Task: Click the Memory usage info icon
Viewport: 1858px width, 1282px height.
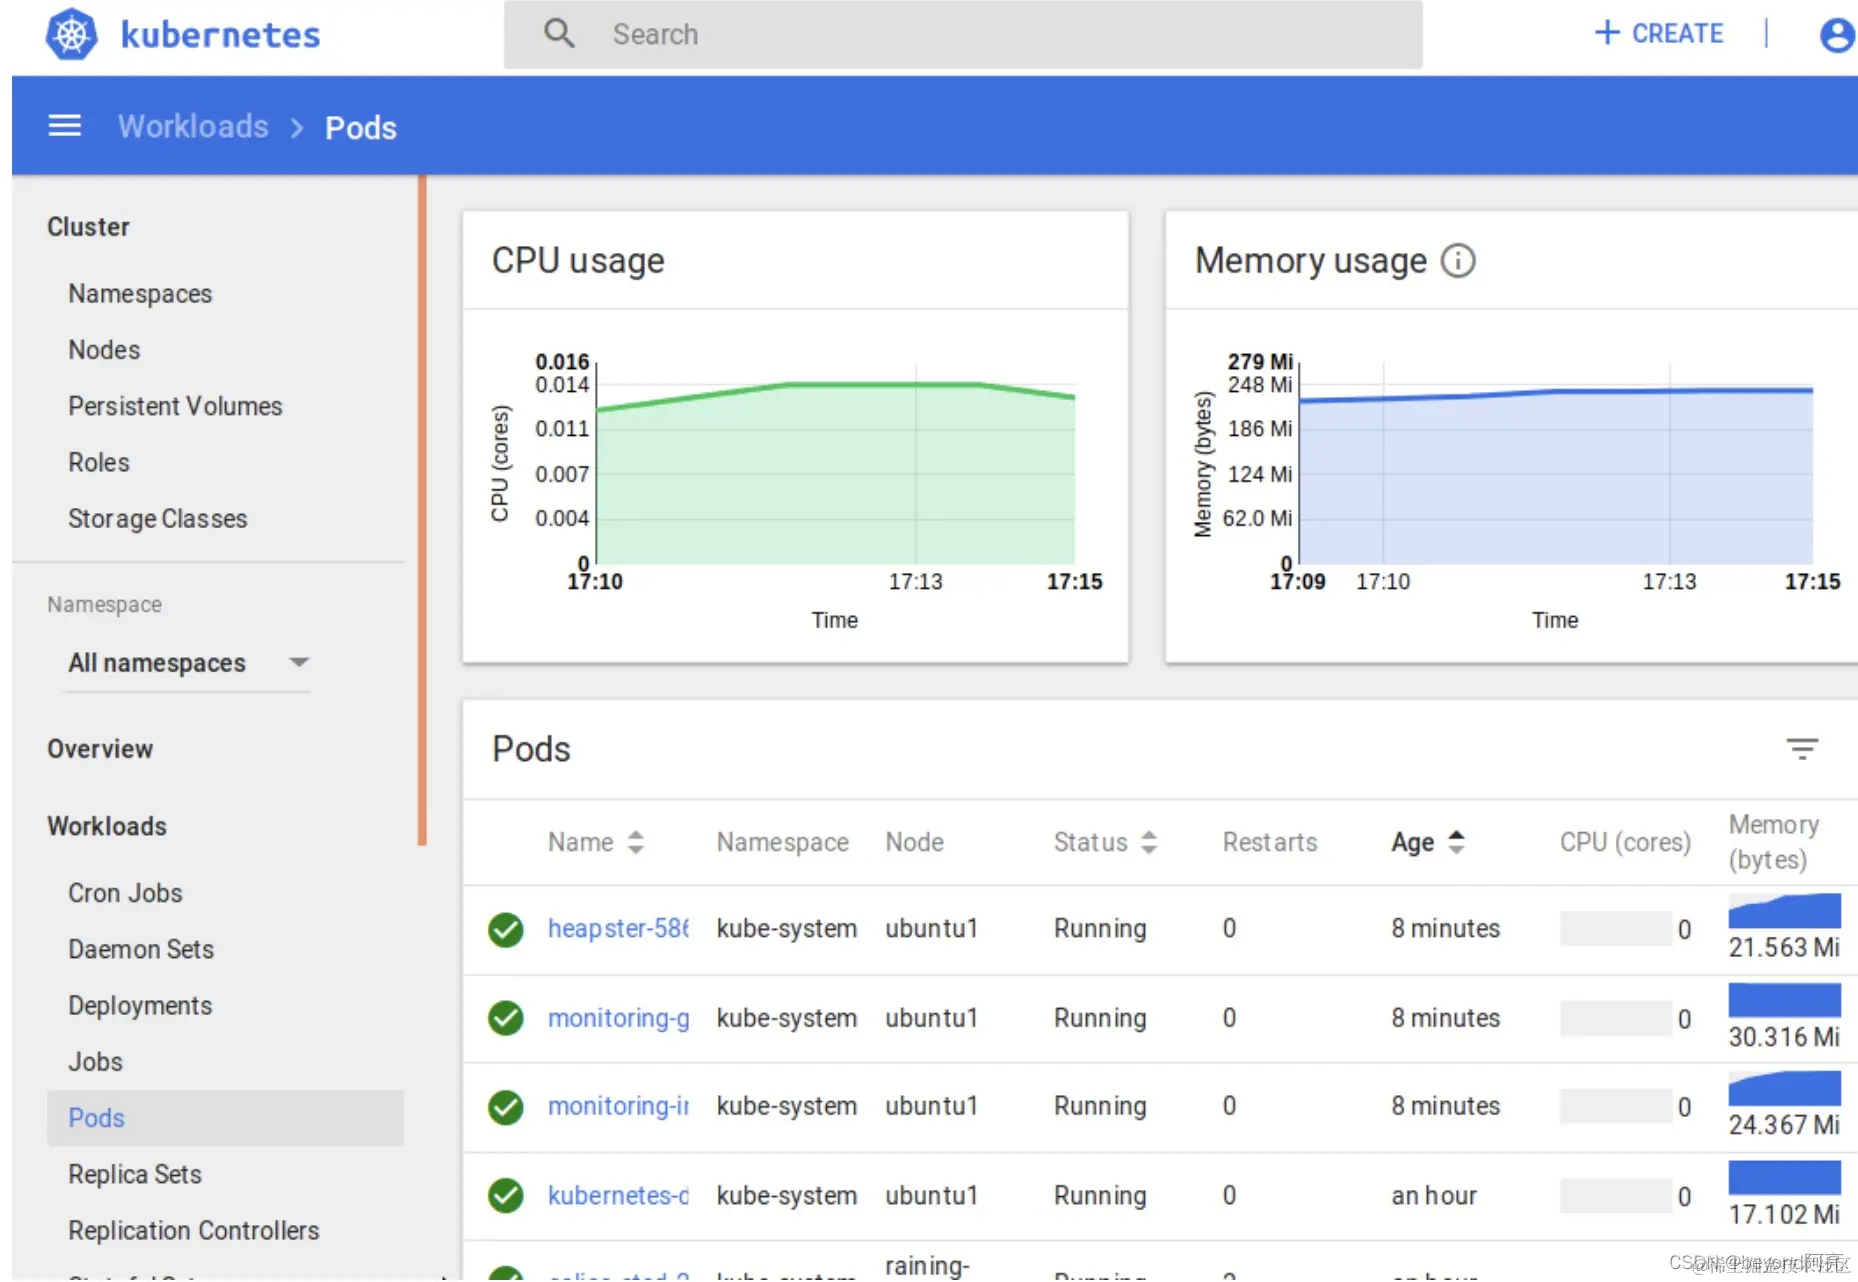Action: 1458,261
